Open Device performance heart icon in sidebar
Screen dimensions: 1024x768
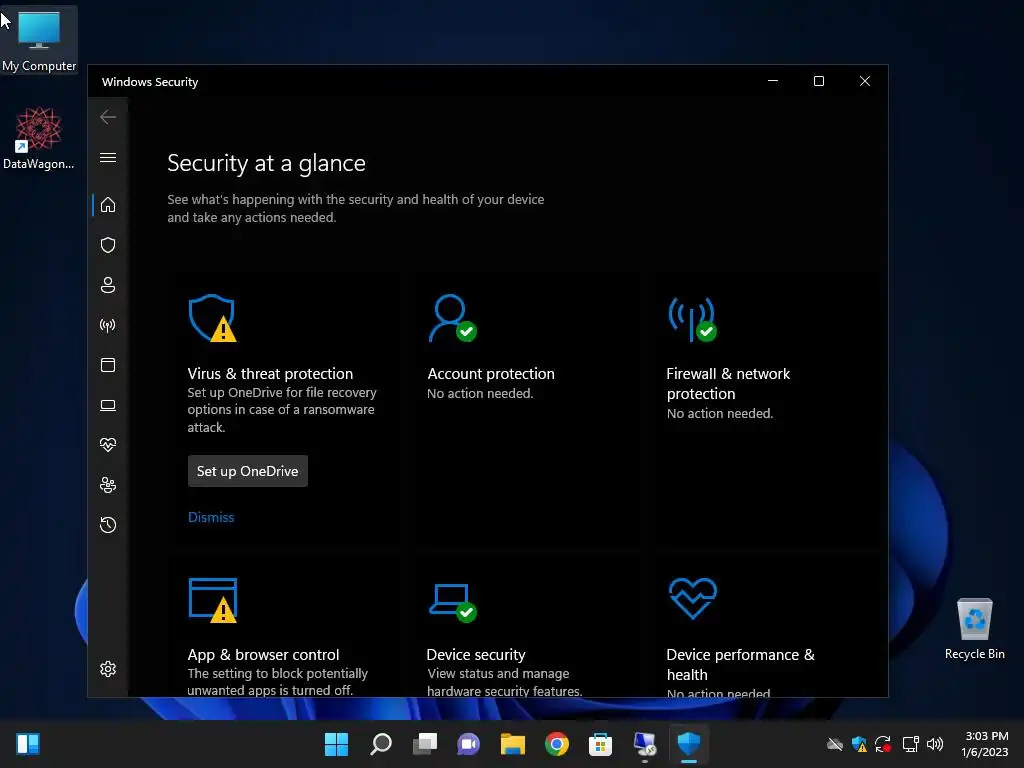[x=108, y=445]
